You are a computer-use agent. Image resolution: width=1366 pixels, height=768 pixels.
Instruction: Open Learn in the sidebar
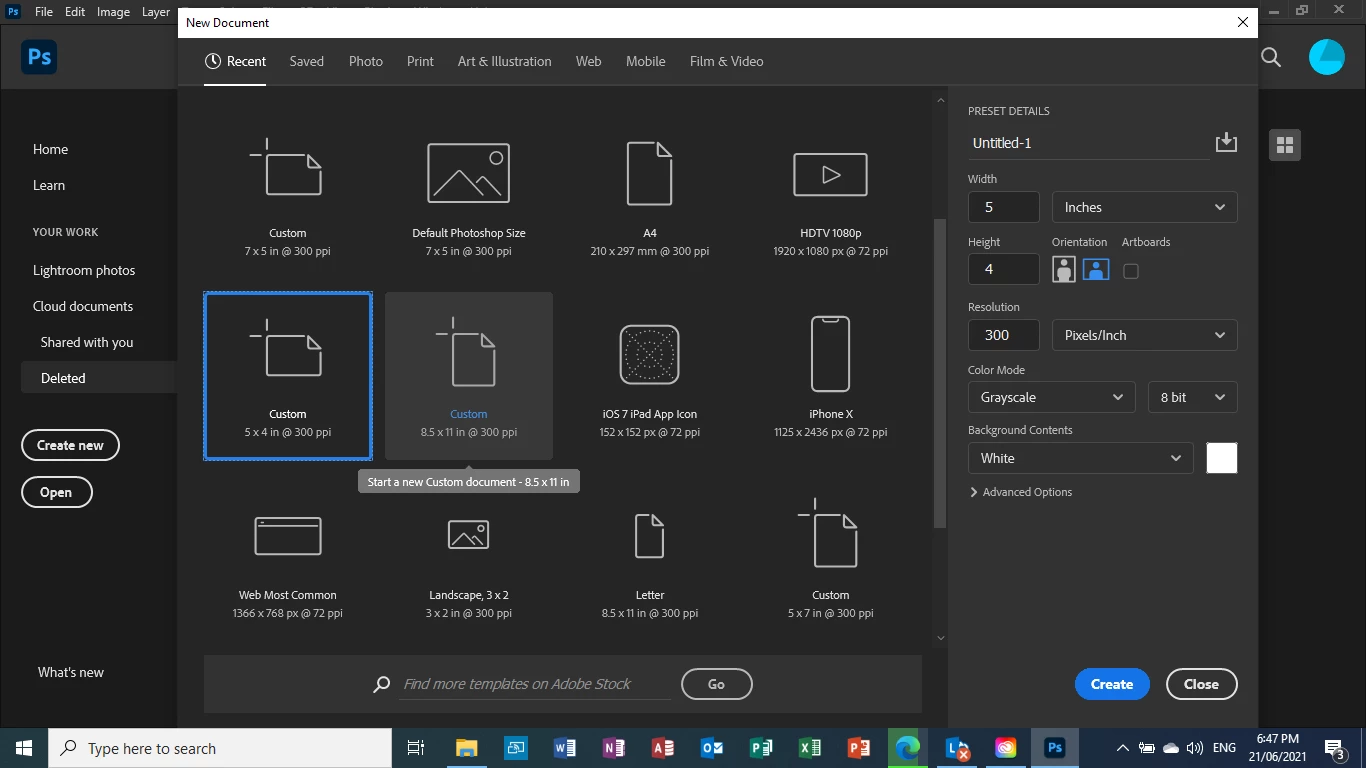click(x=49, y=185)
